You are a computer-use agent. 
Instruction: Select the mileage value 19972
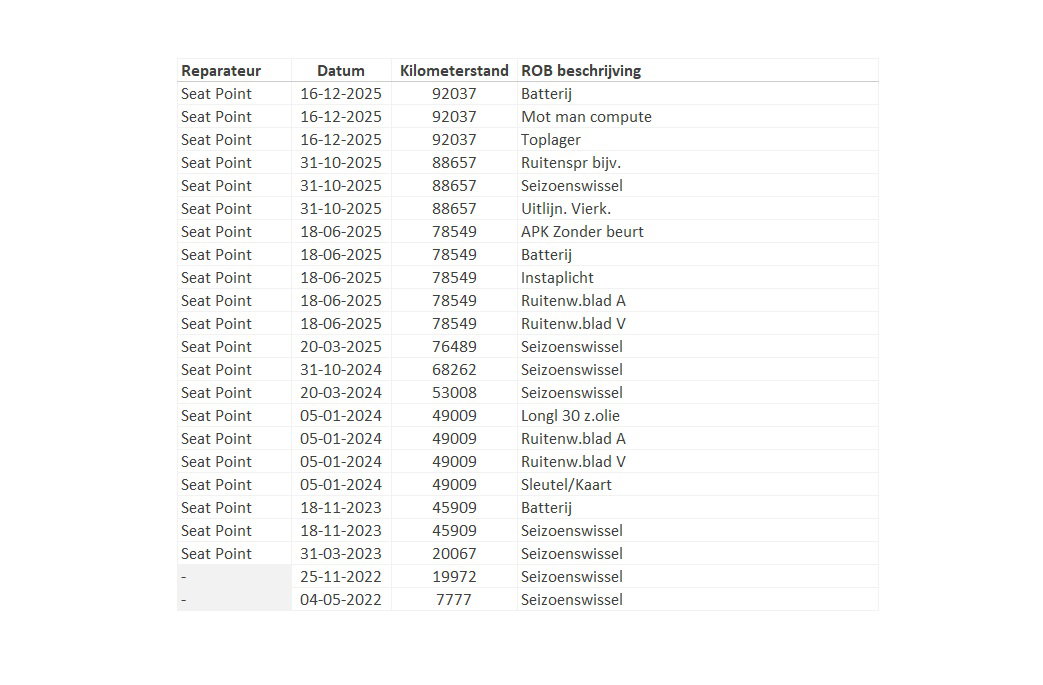point(454,577)
